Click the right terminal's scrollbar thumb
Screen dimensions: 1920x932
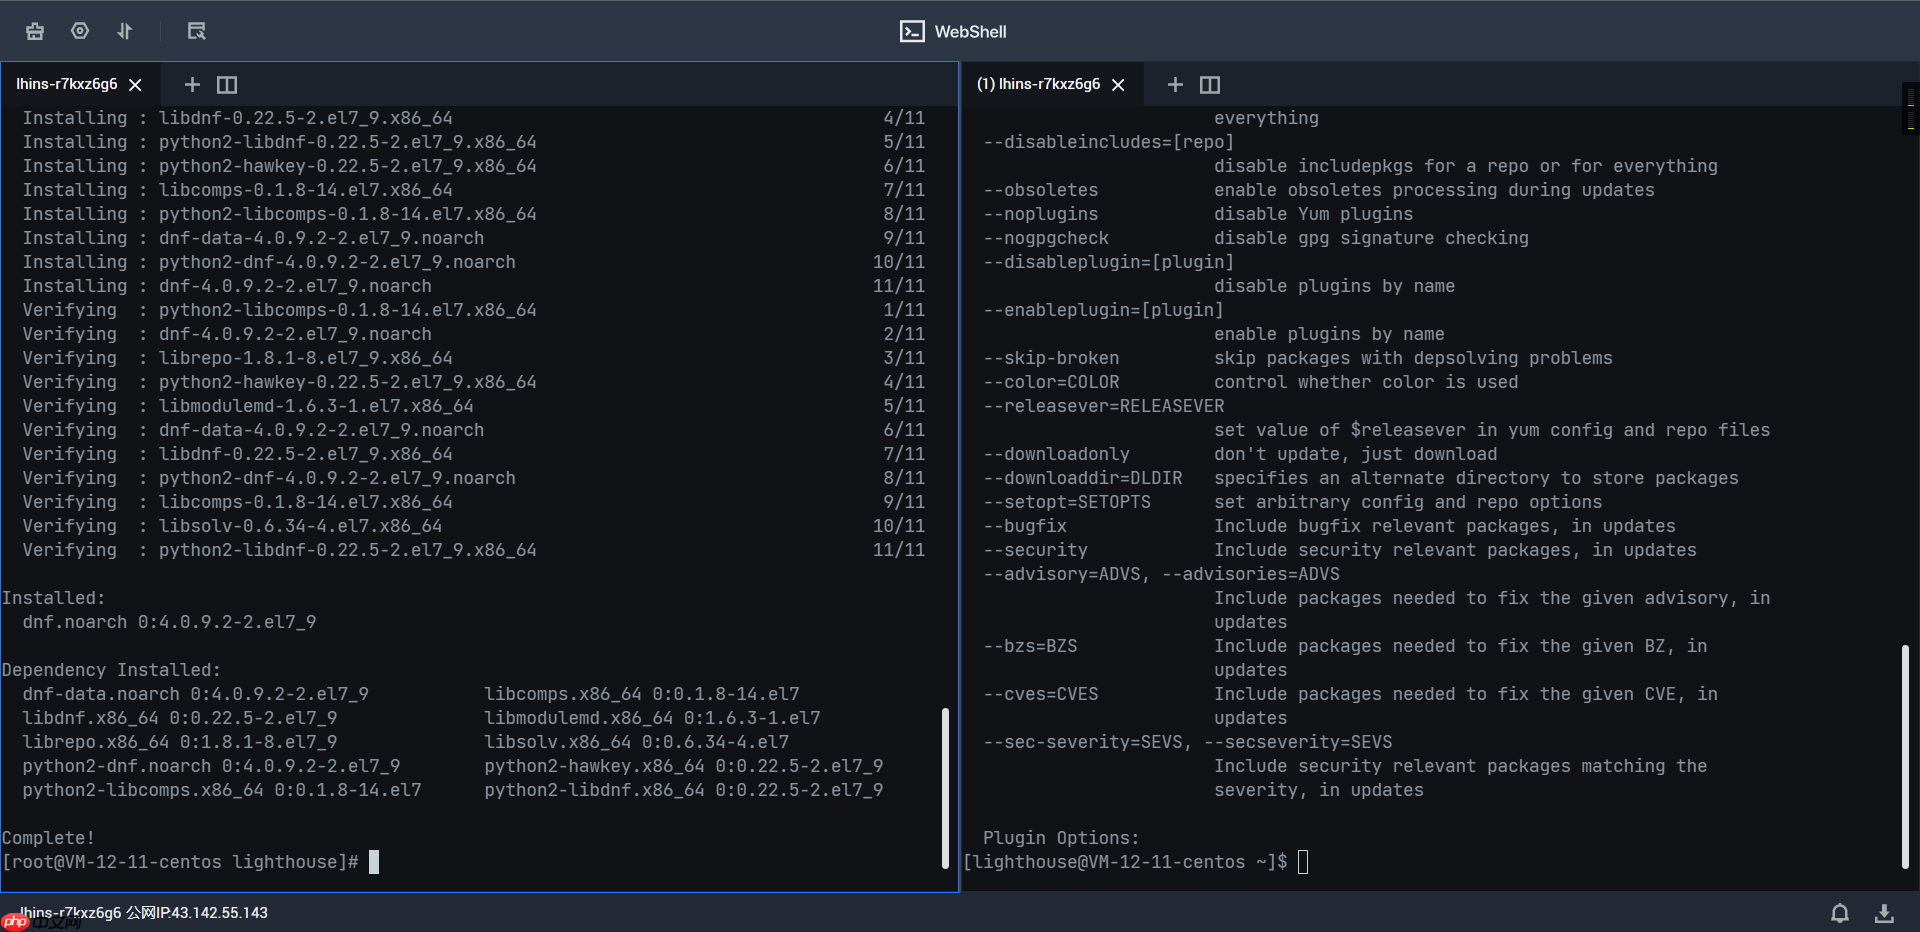pos(1905,756)
